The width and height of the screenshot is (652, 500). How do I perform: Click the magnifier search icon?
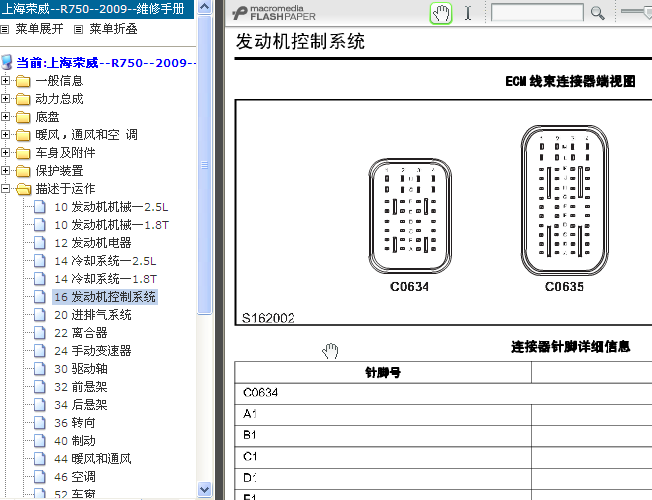coord(598,13)
